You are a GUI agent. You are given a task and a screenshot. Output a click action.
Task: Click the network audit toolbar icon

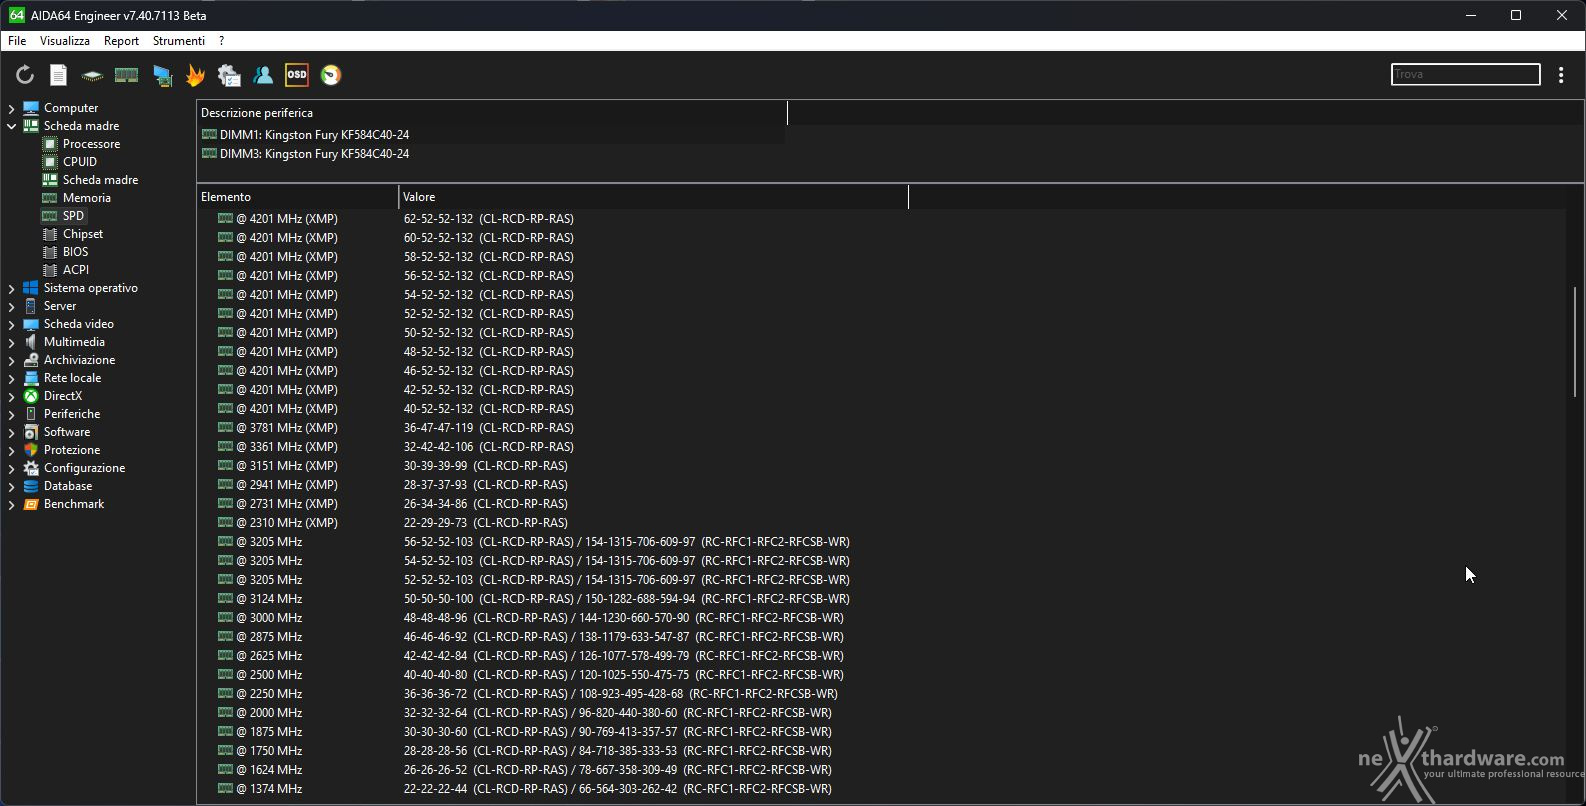pos(229,75)
